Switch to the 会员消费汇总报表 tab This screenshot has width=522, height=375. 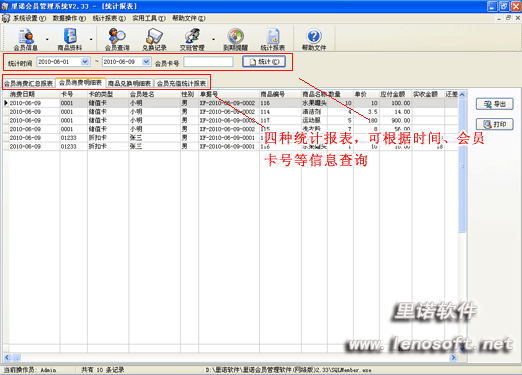coord(29,83)
